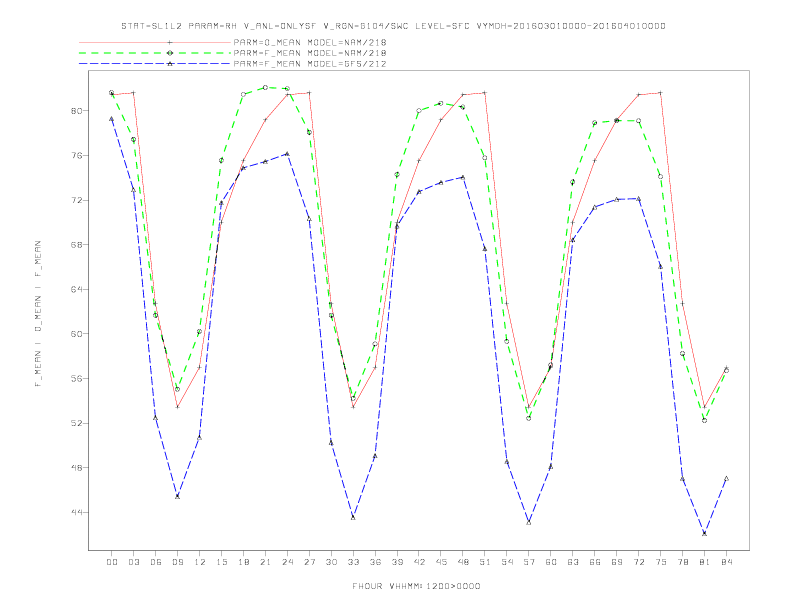Click the x-axis forecast hour label 21
792x612 pixels.
pyautogui.click(x=265, y=562)
